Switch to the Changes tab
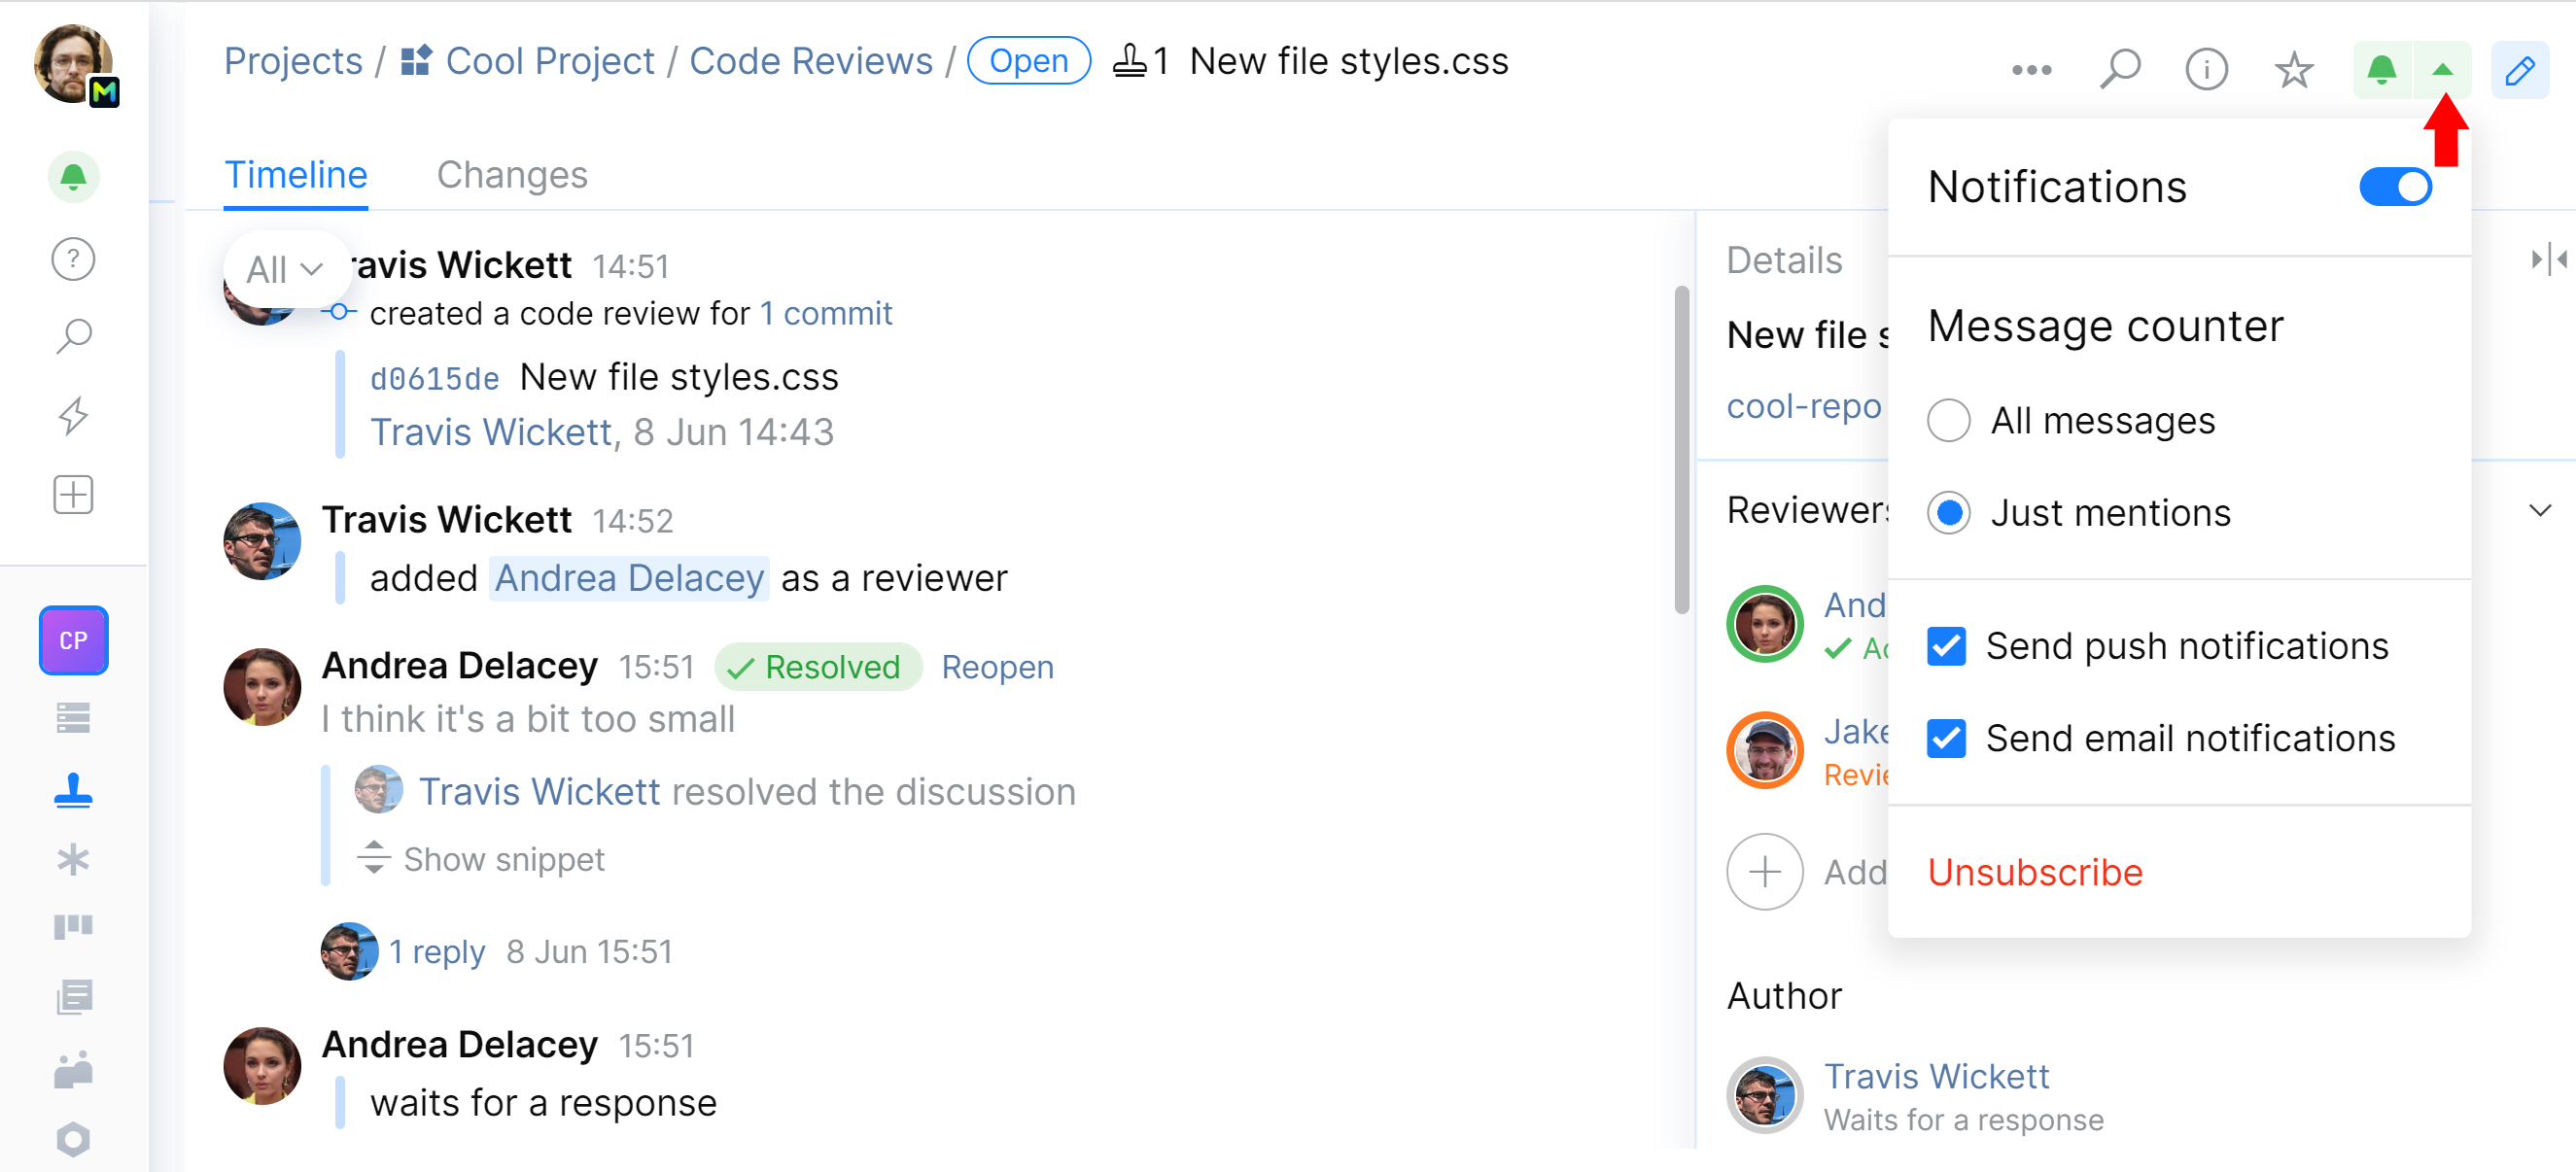 512,175
